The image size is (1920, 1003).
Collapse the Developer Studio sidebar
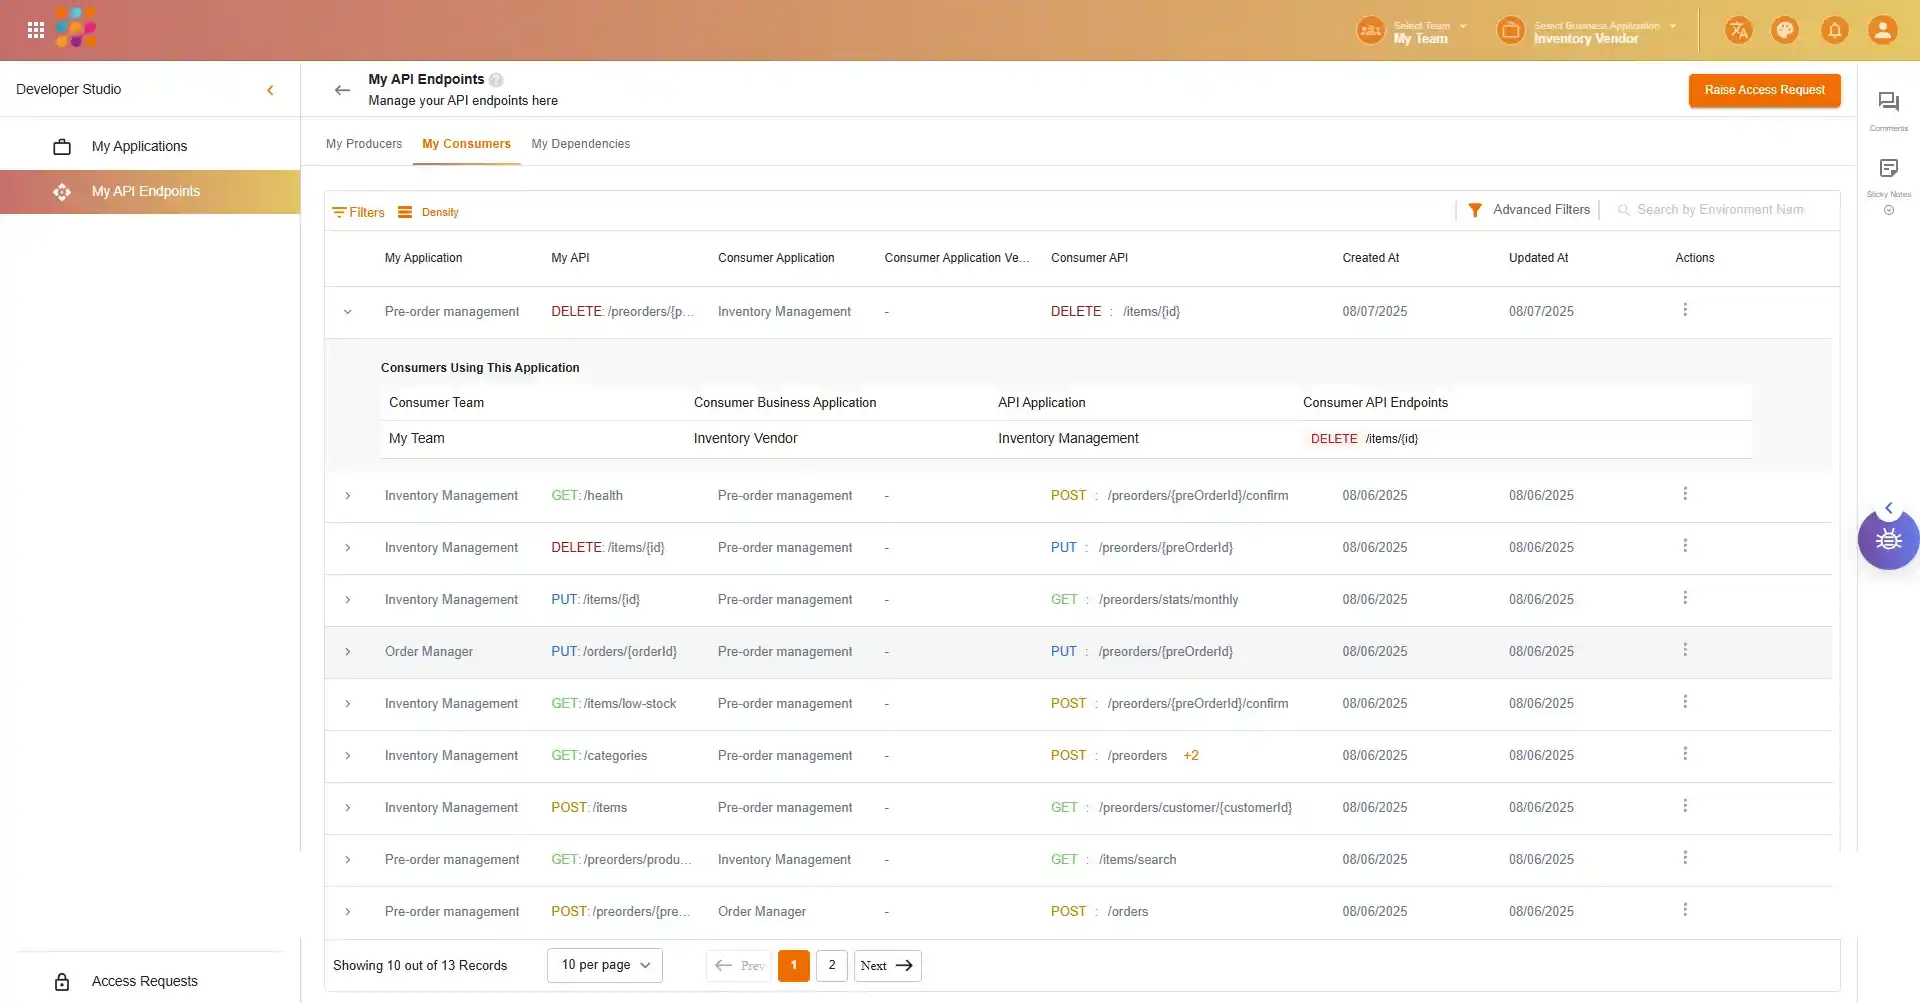click(x=270, y=90)
